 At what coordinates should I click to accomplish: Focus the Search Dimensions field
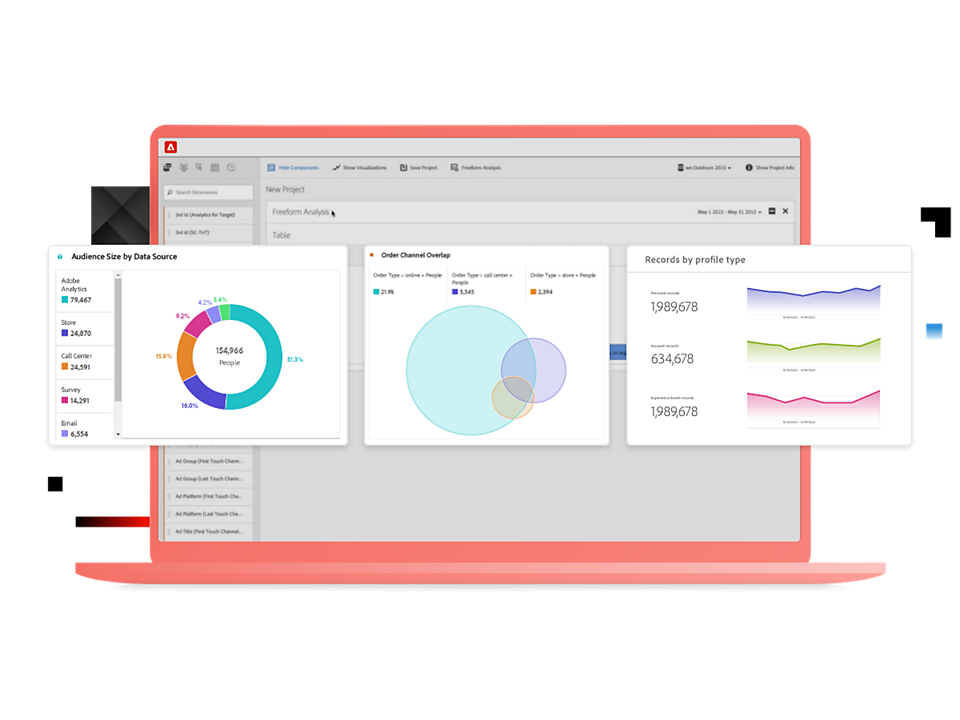(208, 192)
